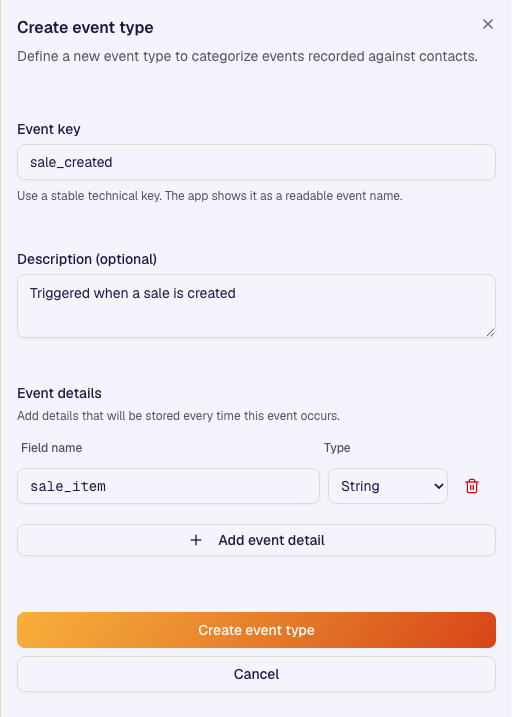Close the Create event type dialog
512x717 pixels.
488,24
